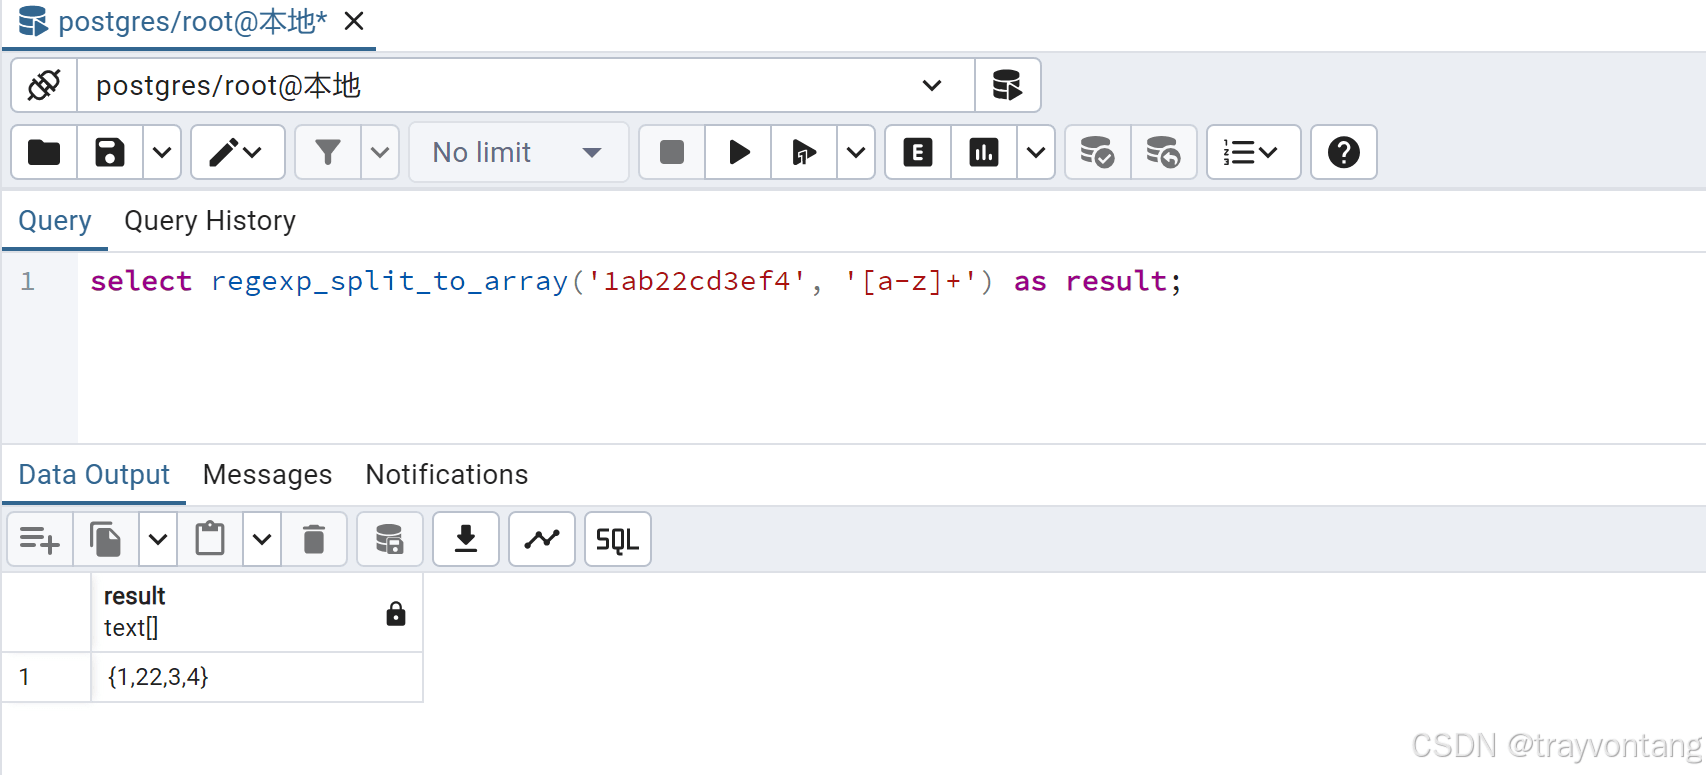Open the graph visualiser icon
The image size is (1706, 775).
point(542,539)
